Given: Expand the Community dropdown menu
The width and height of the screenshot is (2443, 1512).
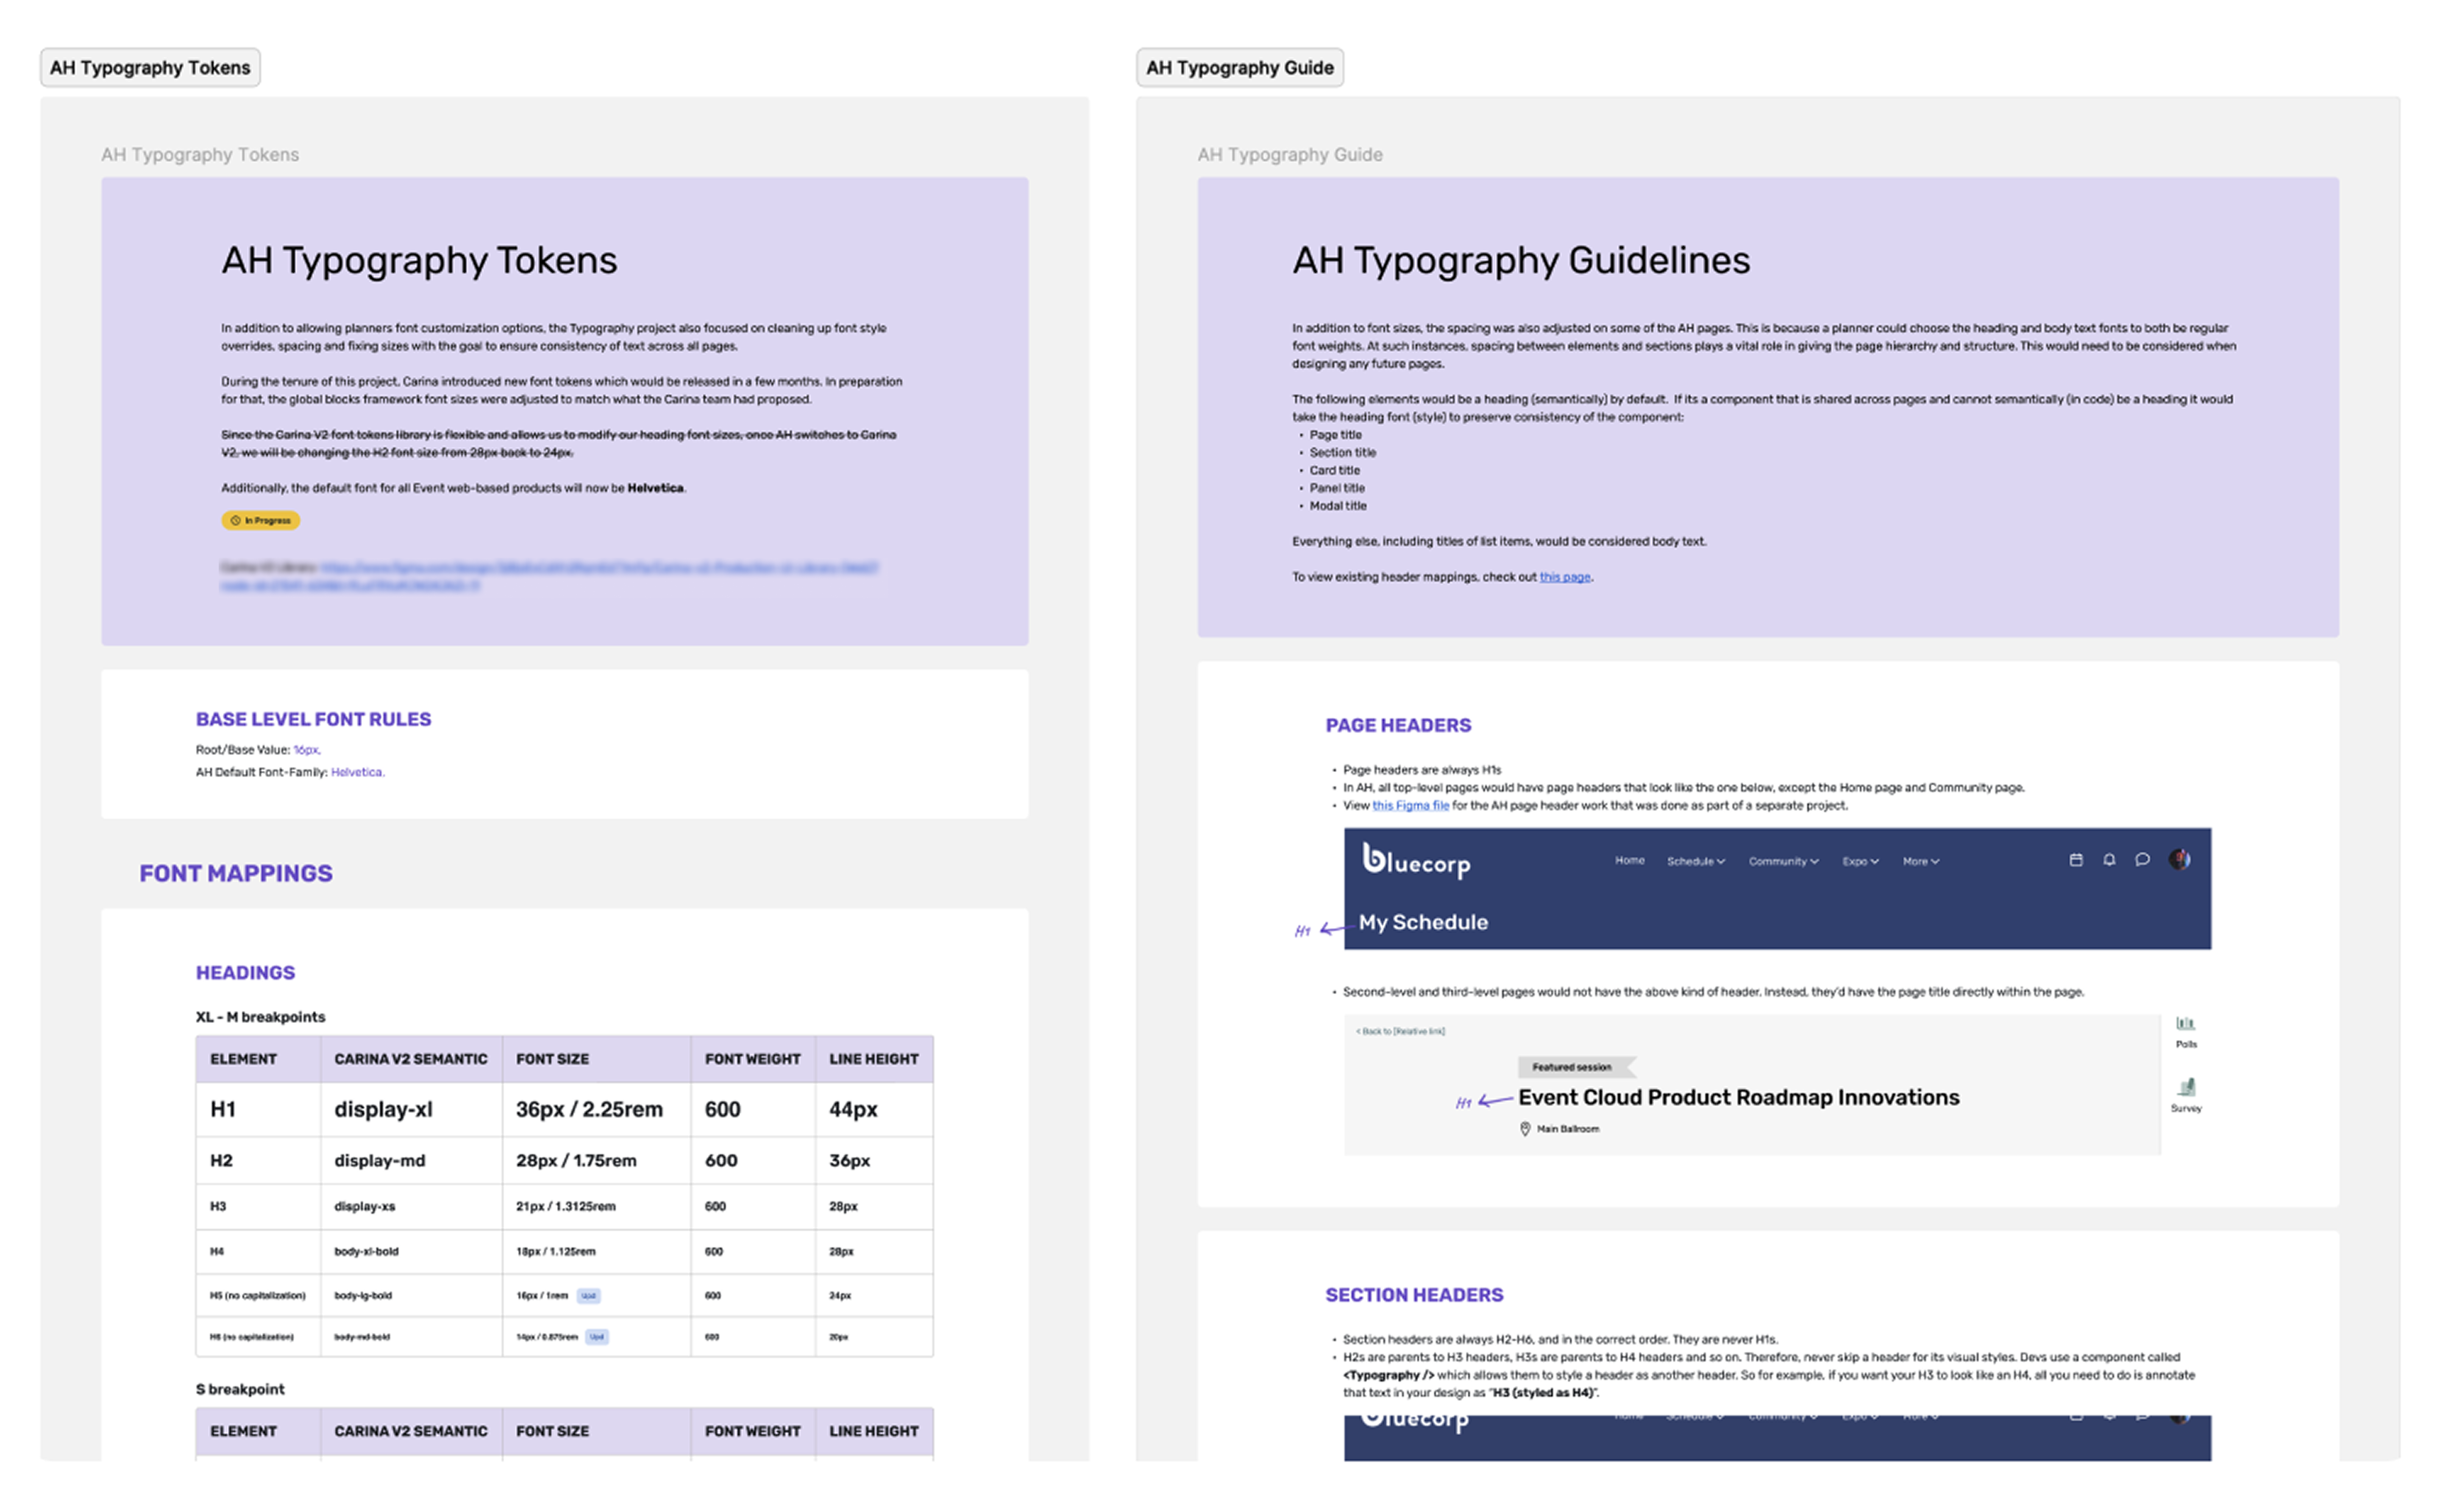Looking at the screenshot, I should click(x=1783, y=861).
